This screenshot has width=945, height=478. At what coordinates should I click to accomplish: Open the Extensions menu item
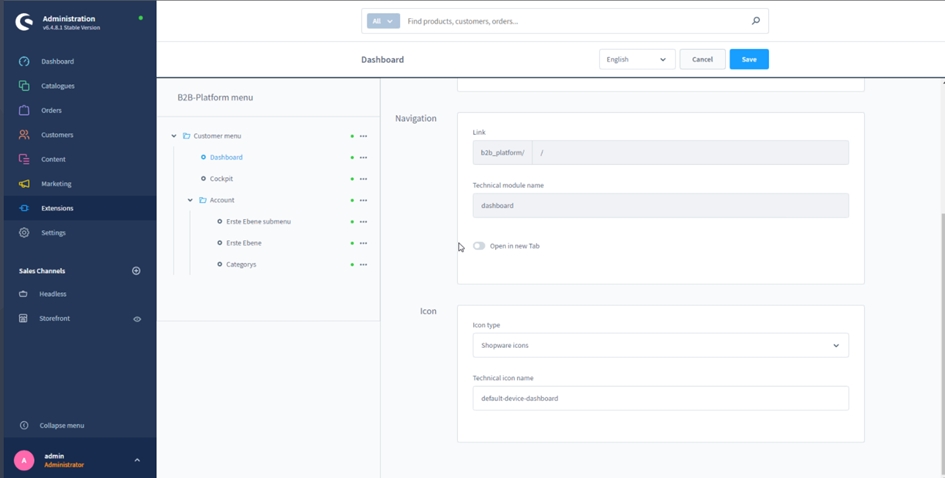click(x=57, y=208)
